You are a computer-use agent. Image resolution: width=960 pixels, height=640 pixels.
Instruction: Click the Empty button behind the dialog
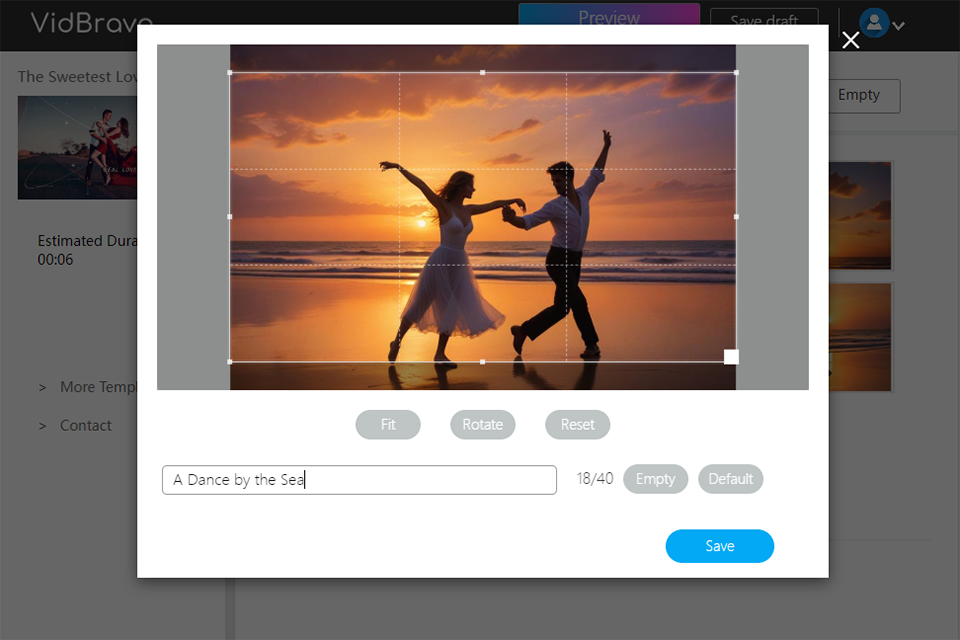point(864,96)
